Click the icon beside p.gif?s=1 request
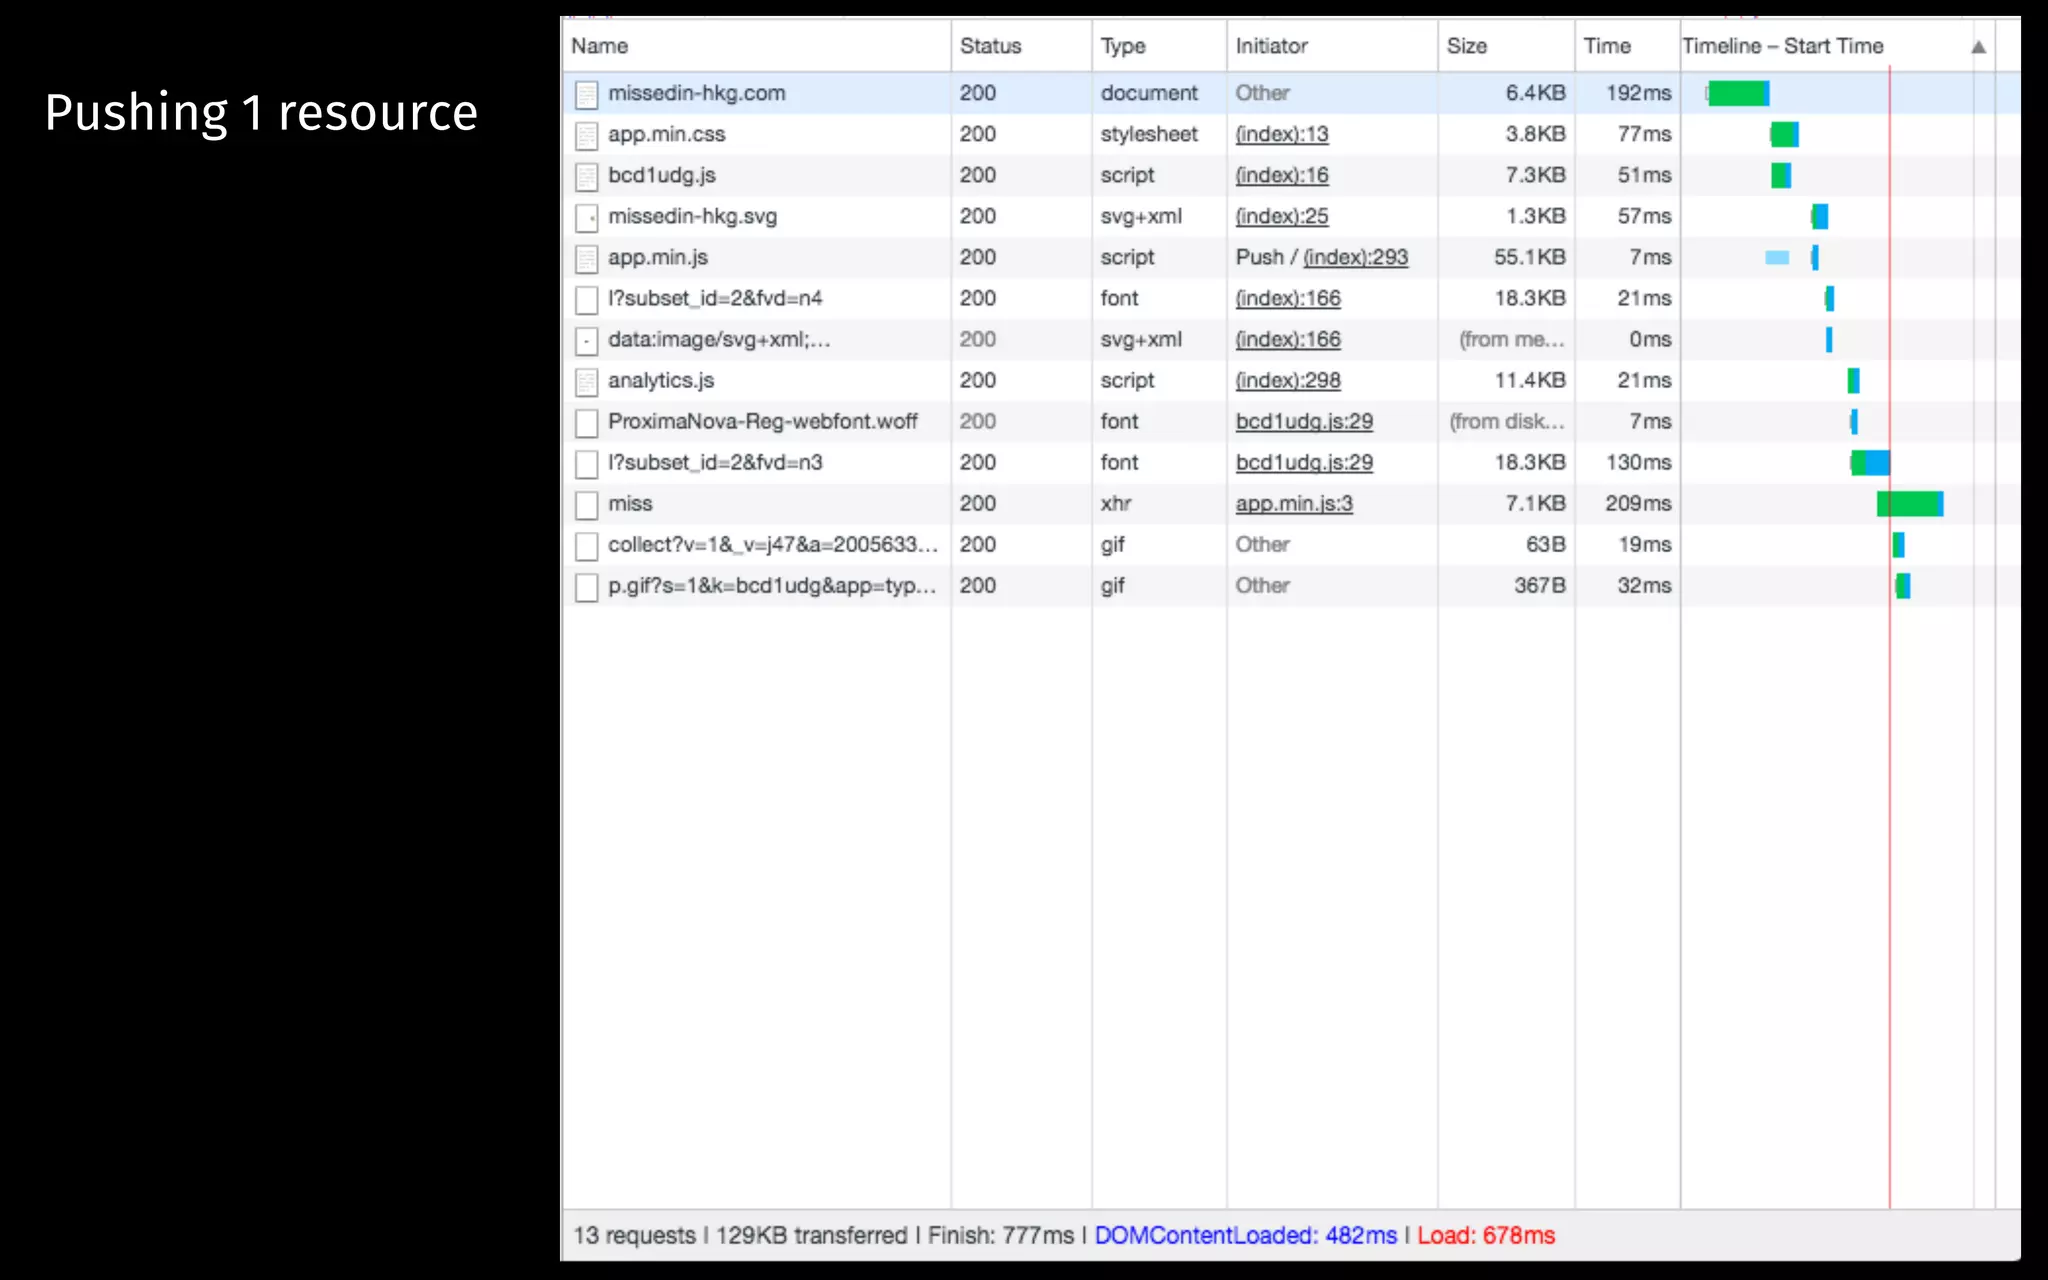 (586, 586)
